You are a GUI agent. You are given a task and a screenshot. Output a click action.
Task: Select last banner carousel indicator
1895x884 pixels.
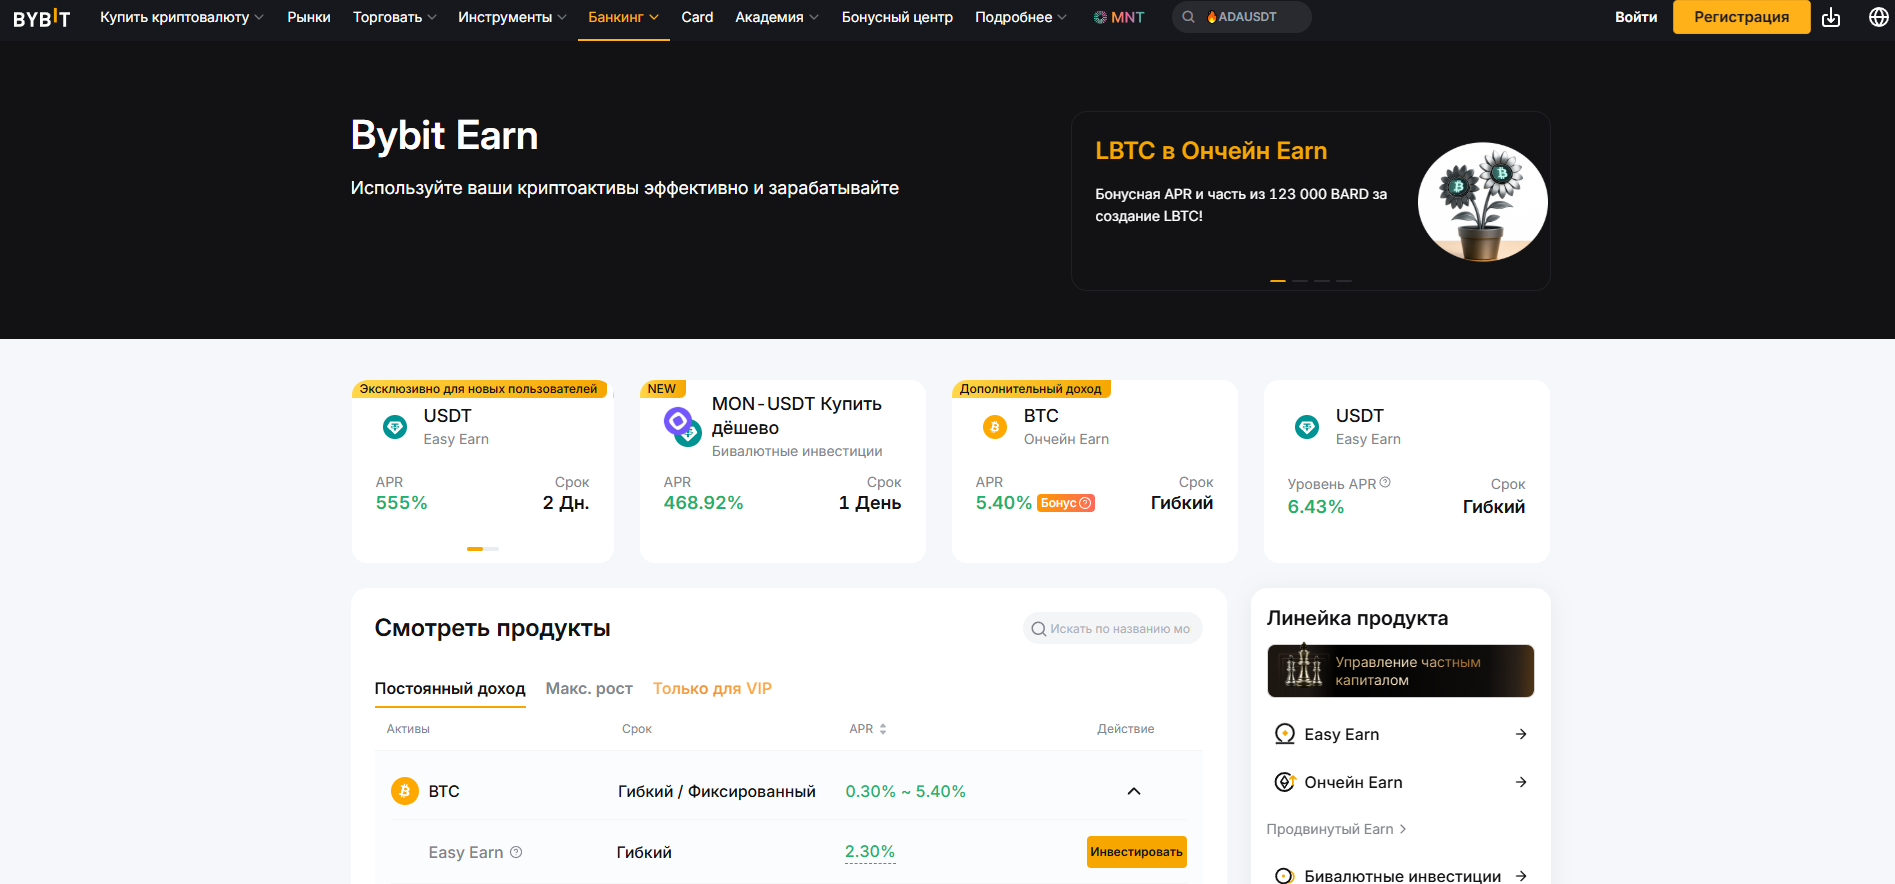pos(1344,281)
